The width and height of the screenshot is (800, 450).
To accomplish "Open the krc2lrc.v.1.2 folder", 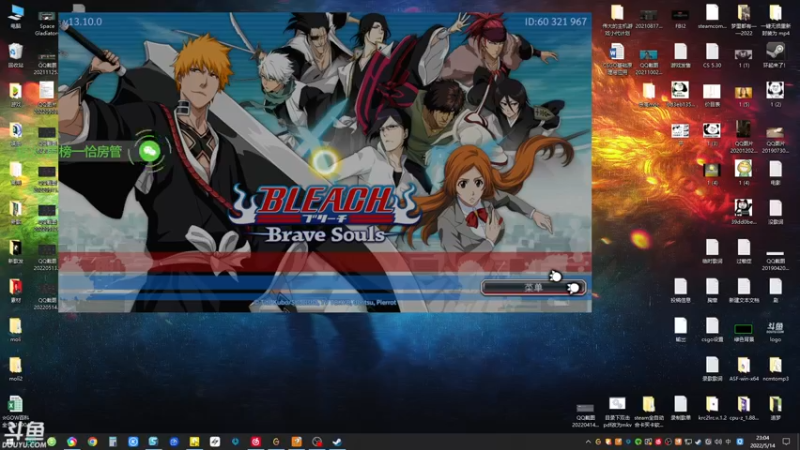I will click(712, 409).
